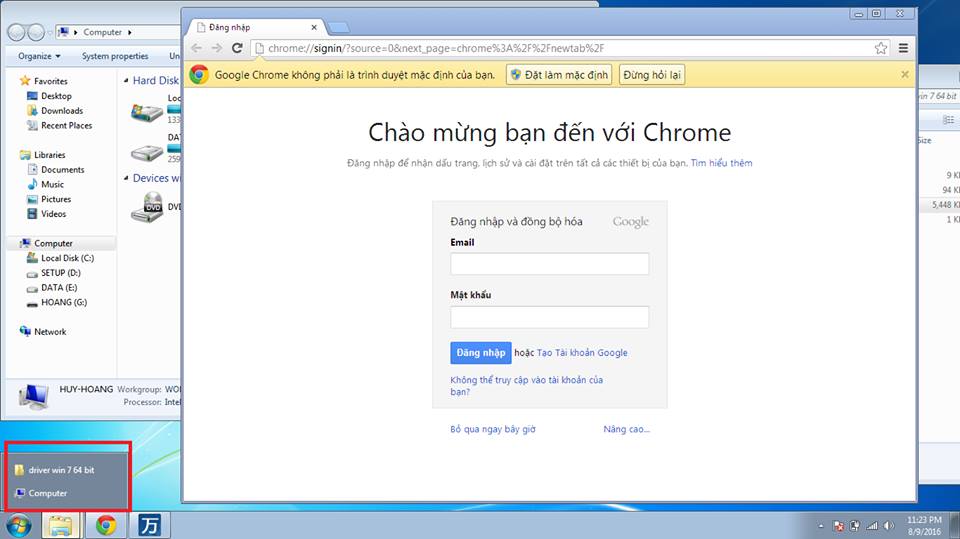Click Bỏ qua ngay bây giờ link

tap(493, 429)
